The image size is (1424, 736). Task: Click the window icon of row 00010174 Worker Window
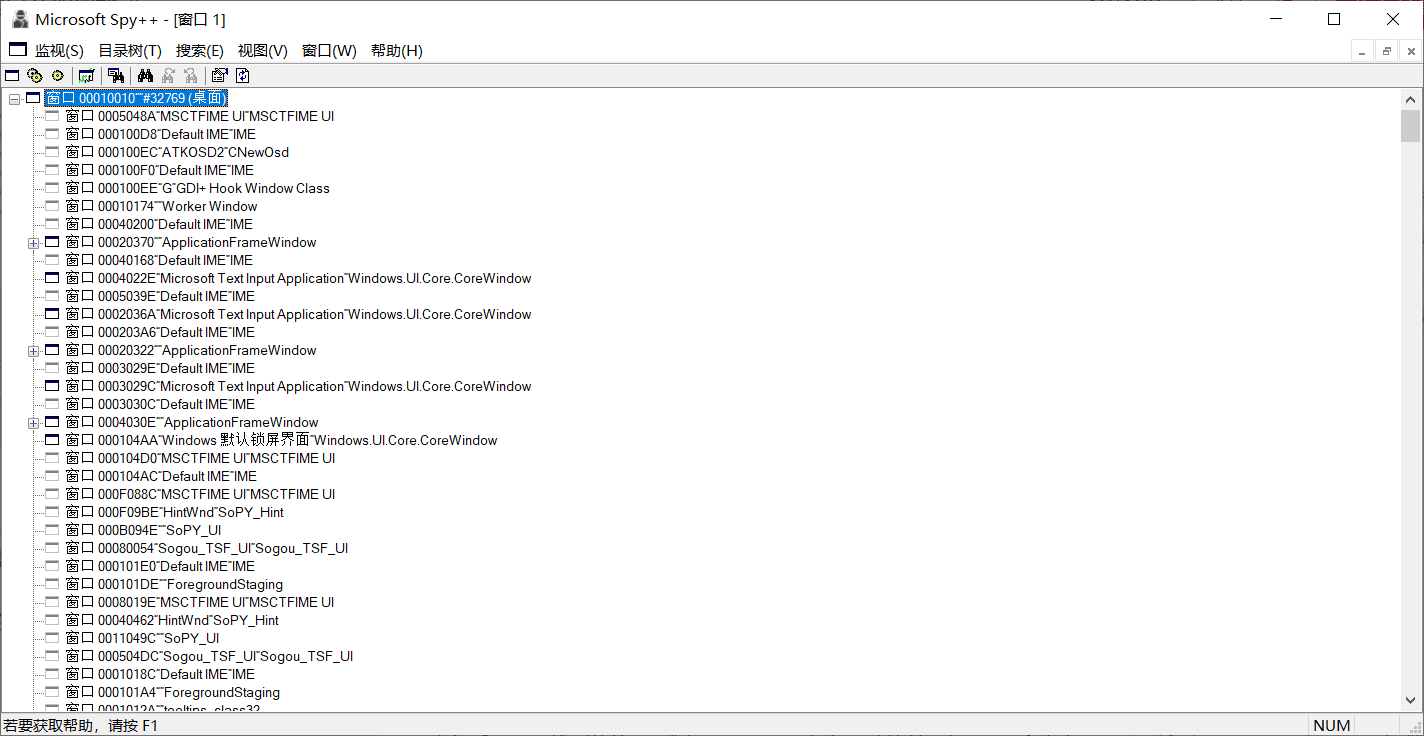point(52,206)
